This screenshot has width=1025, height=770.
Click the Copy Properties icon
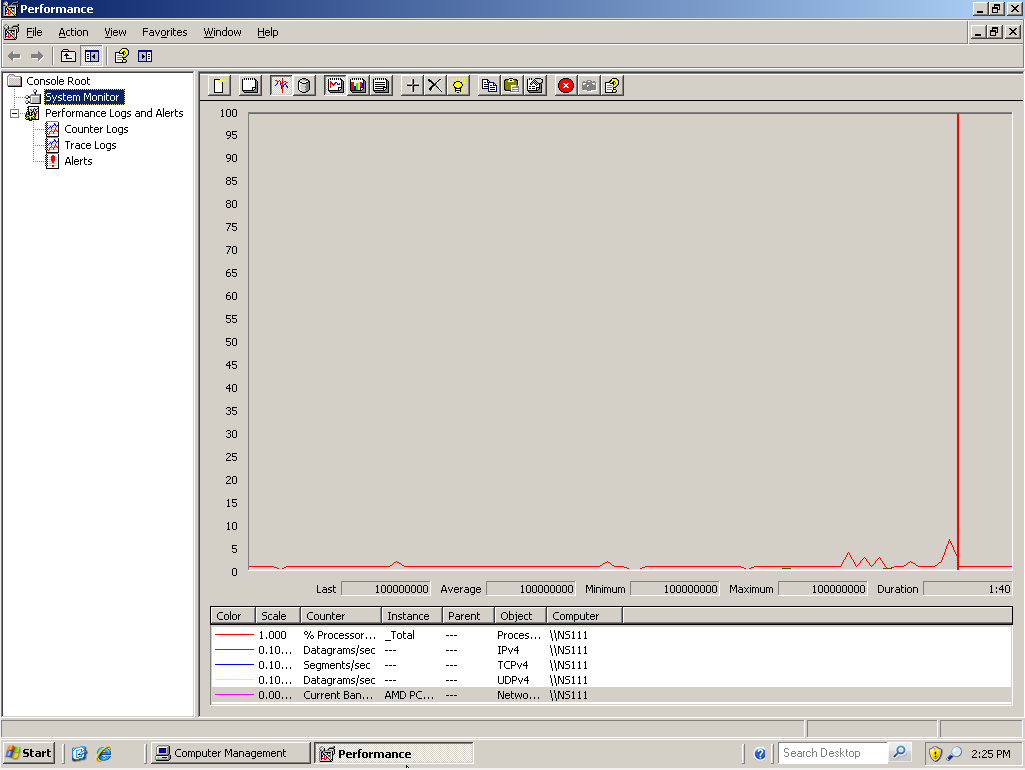click(x=489, y=86)
